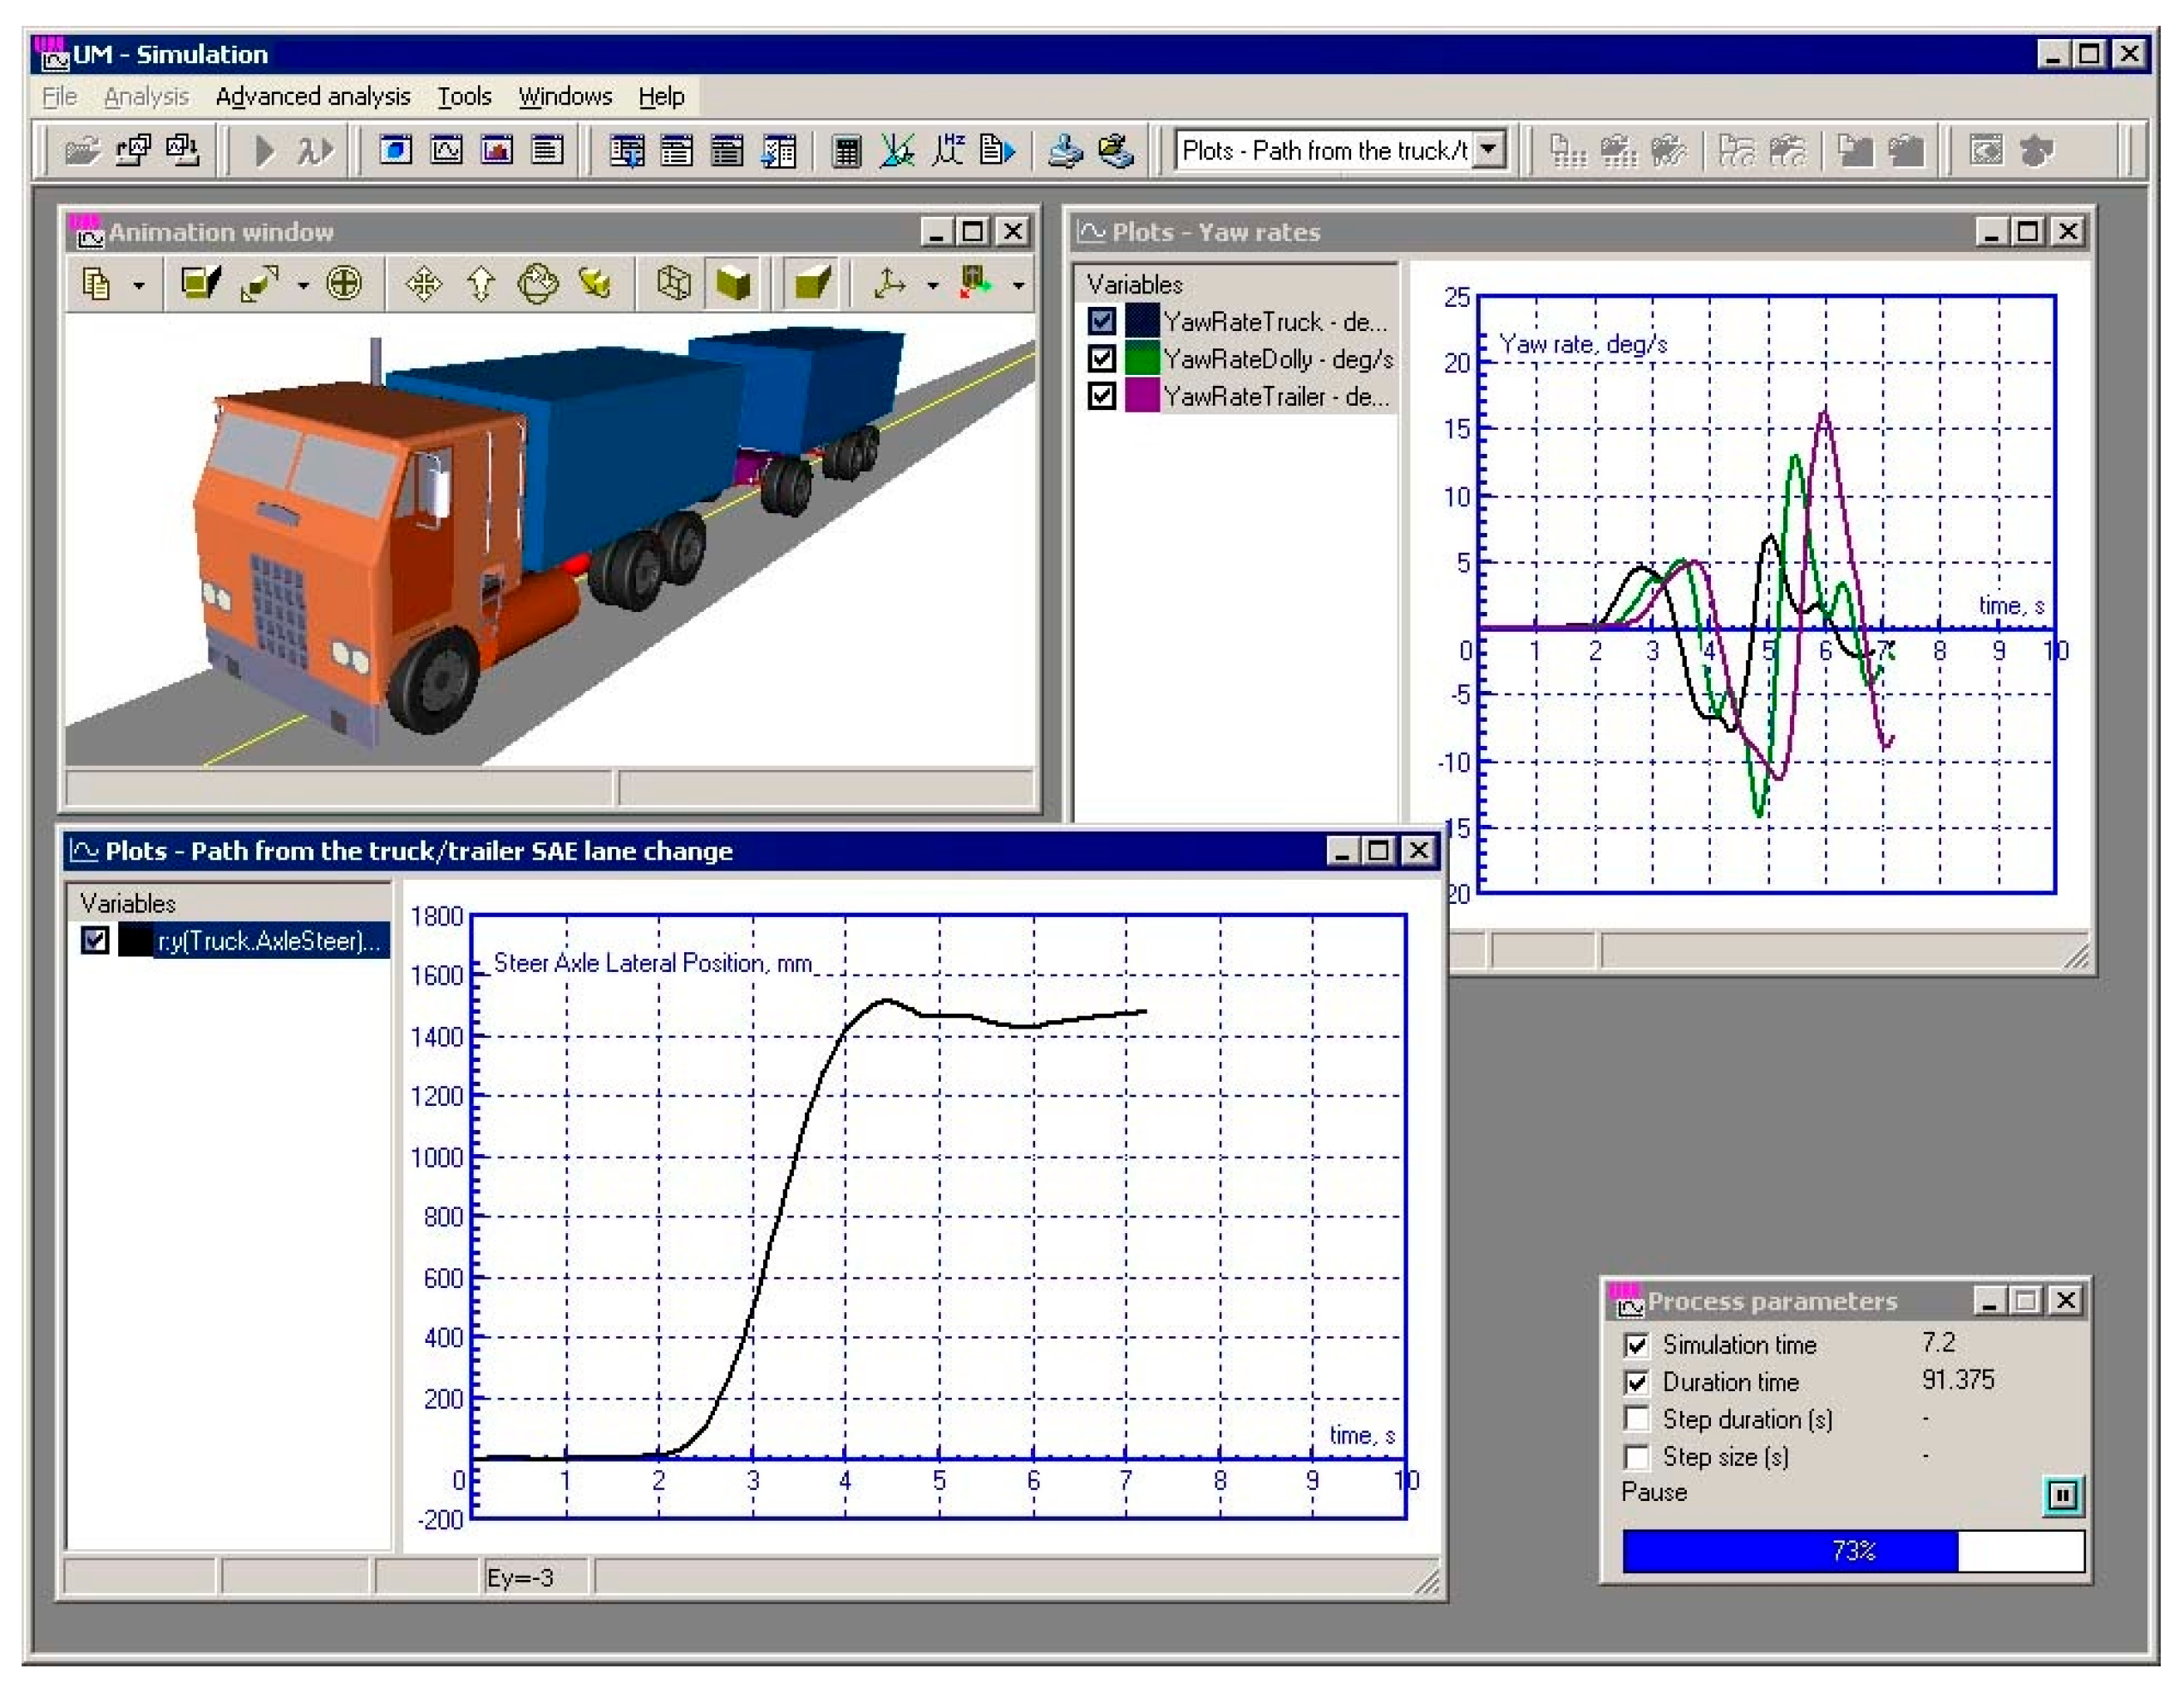Open the Tools menu
Viewport: 2184px width, 1688px height.
[464, 97]
